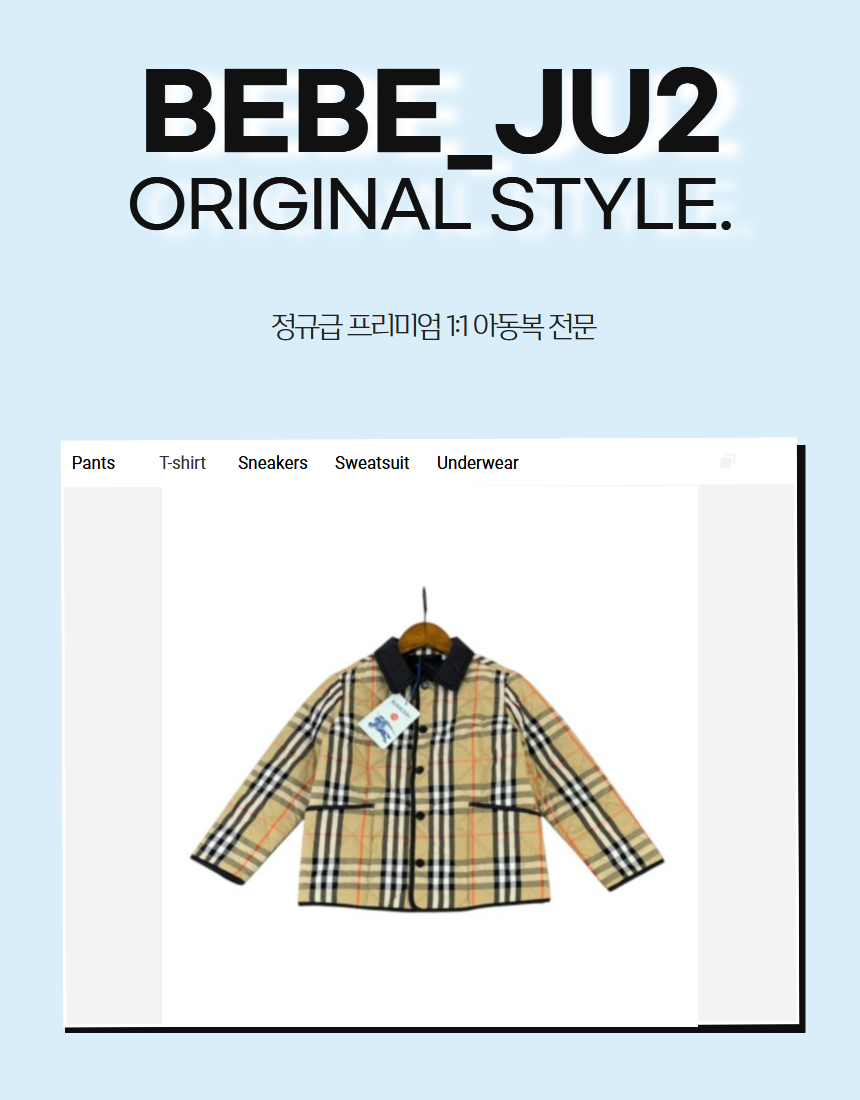This screenshot has height=1100, width=860.
Task: Open the Pants category tab
Action: [x=93, y=463]
